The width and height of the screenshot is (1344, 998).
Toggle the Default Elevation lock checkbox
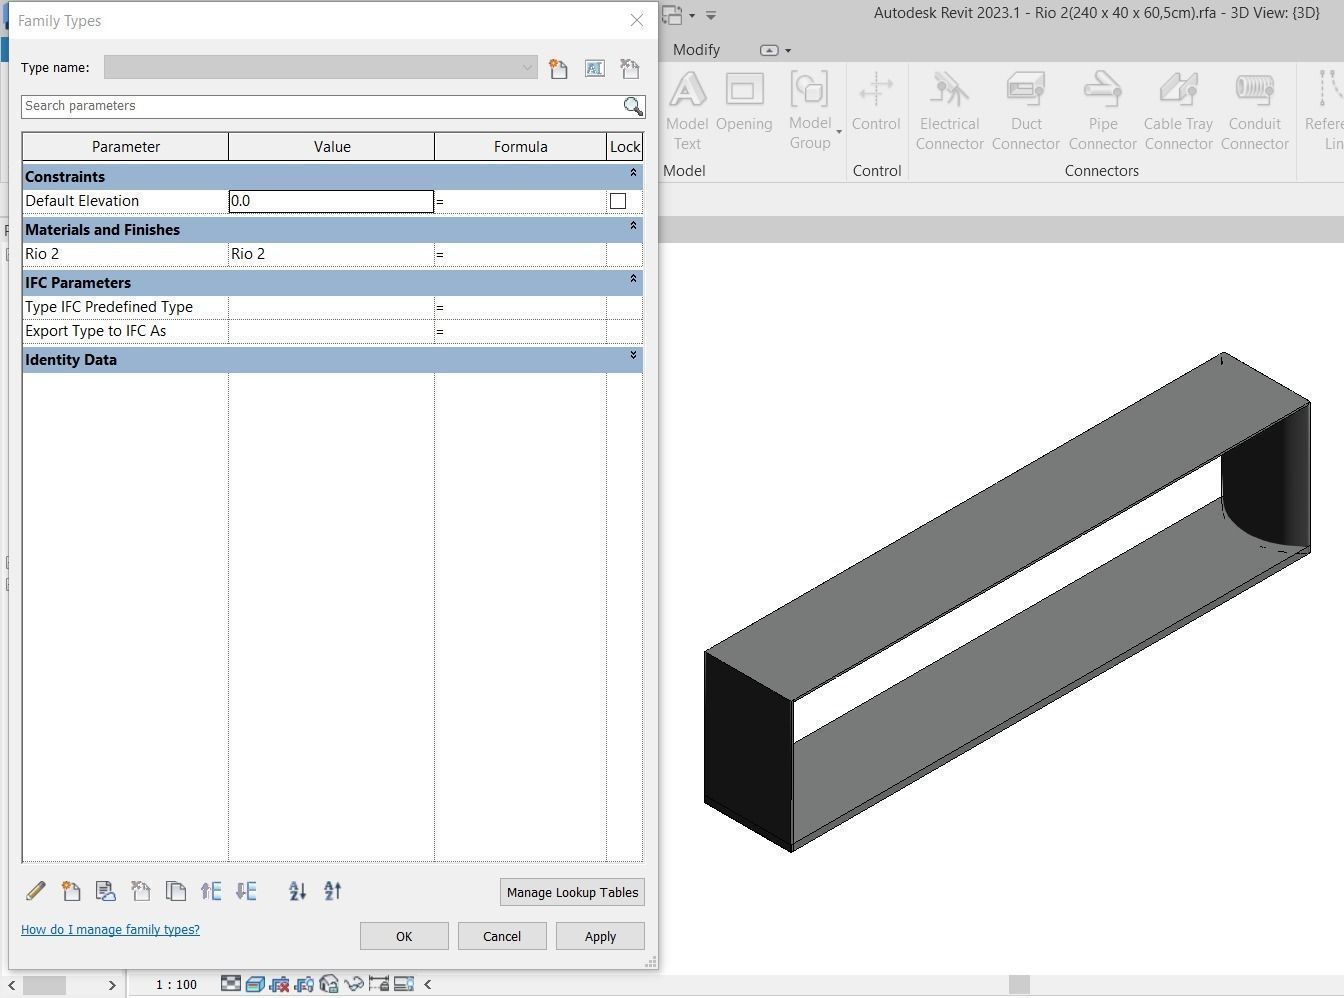pos(618,201)
